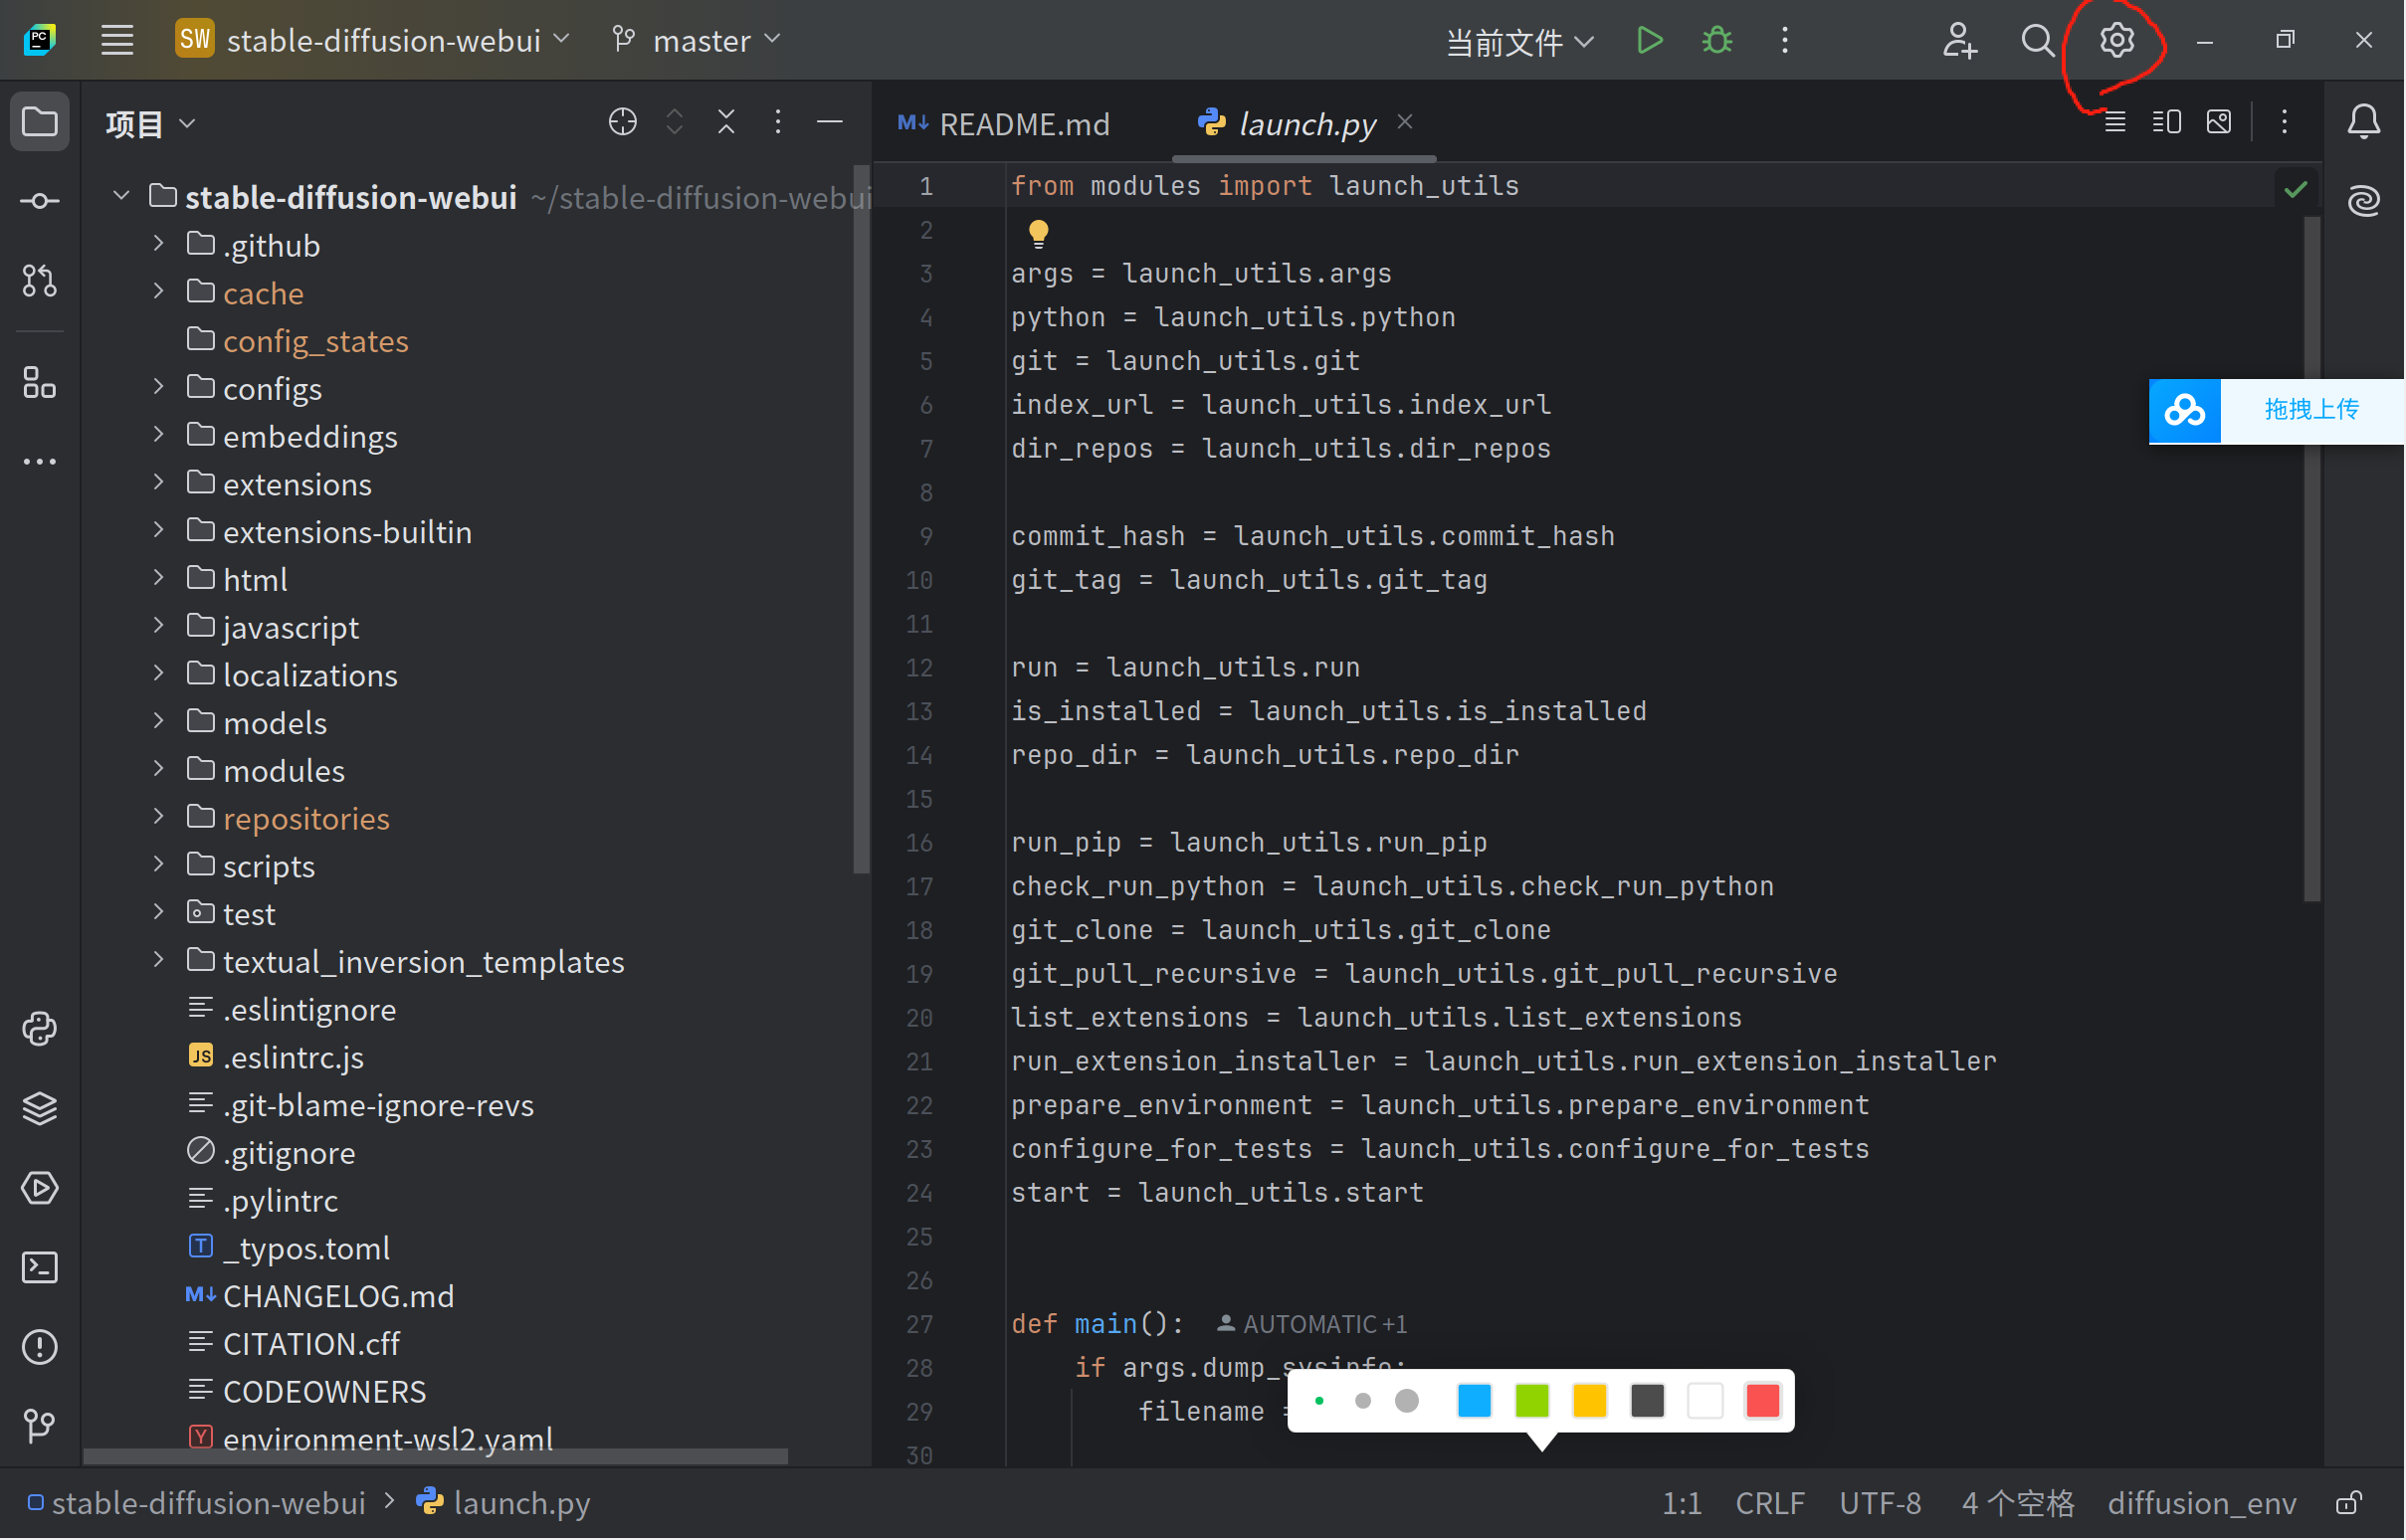Open the Problems tool window
This screenshot has height=1540, width=2406.
click(x=39, y=1348)
